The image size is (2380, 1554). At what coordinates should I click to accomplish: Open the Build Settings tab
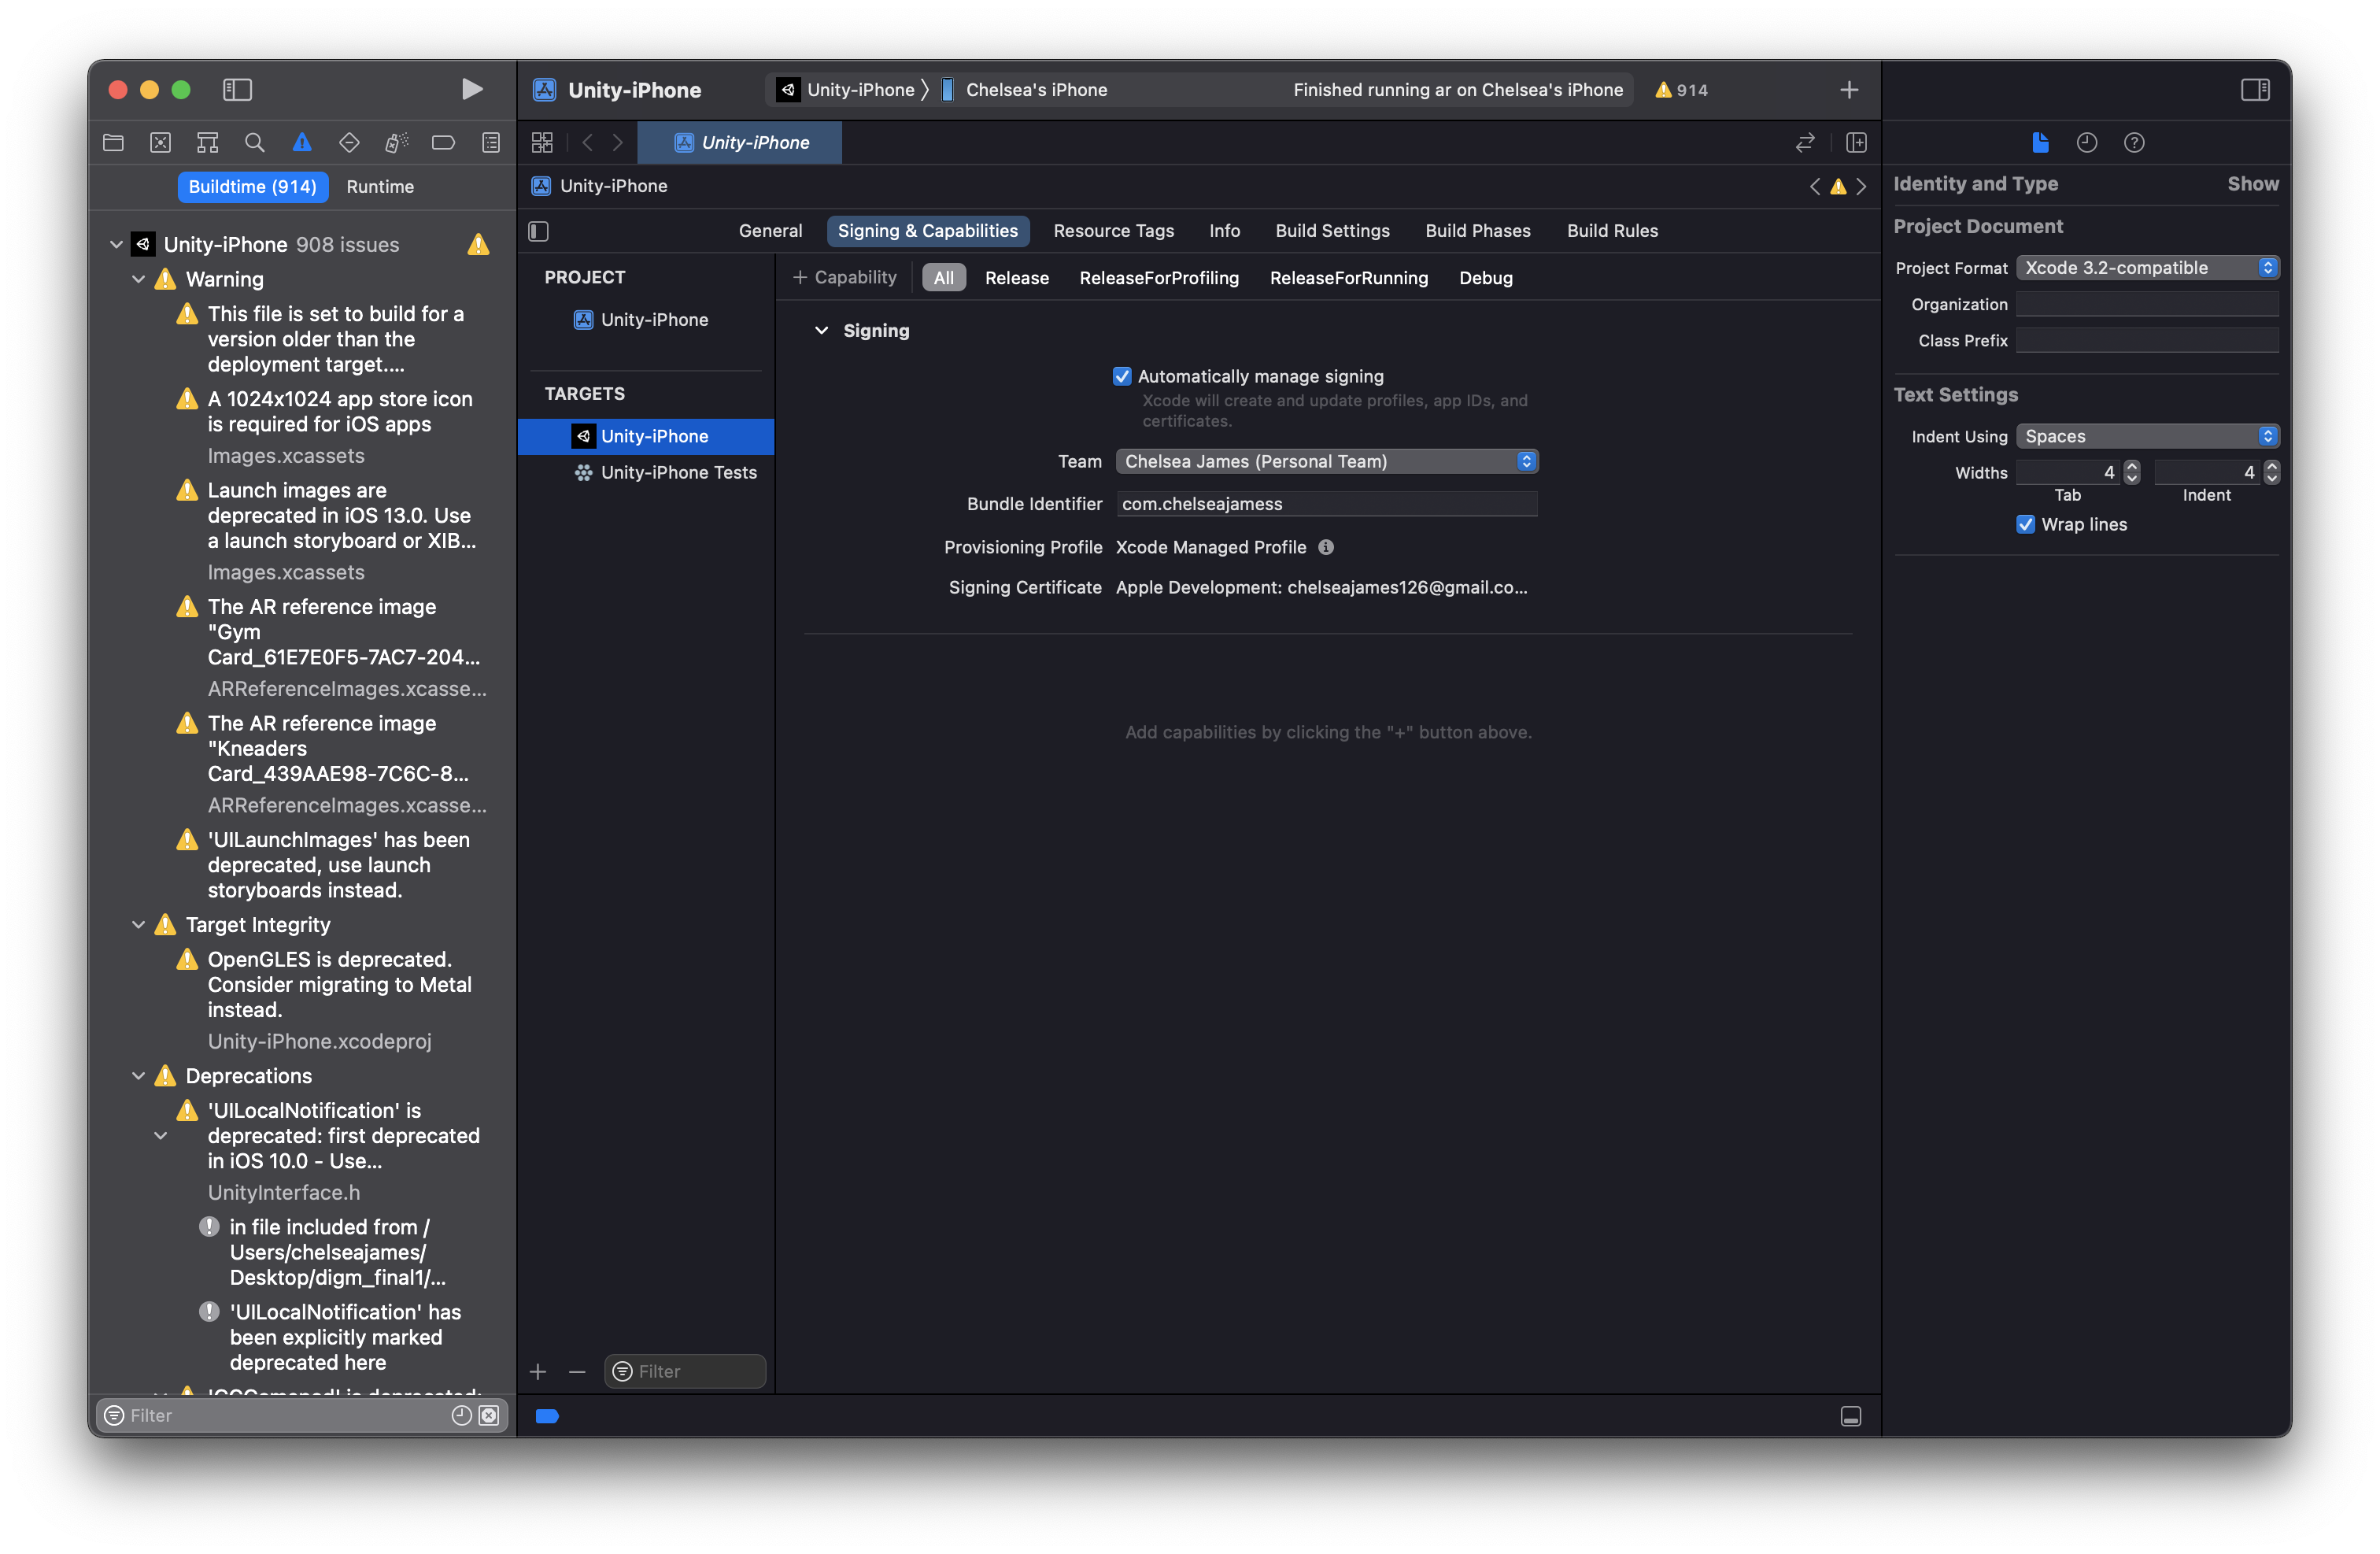[1332, 231]
